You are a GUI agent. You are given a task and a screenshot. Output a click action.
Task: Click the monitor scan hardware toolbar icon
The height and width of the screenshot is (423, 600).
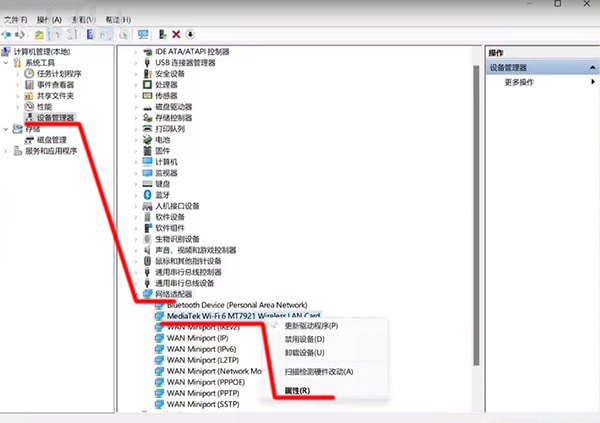(x=143, y=34)
